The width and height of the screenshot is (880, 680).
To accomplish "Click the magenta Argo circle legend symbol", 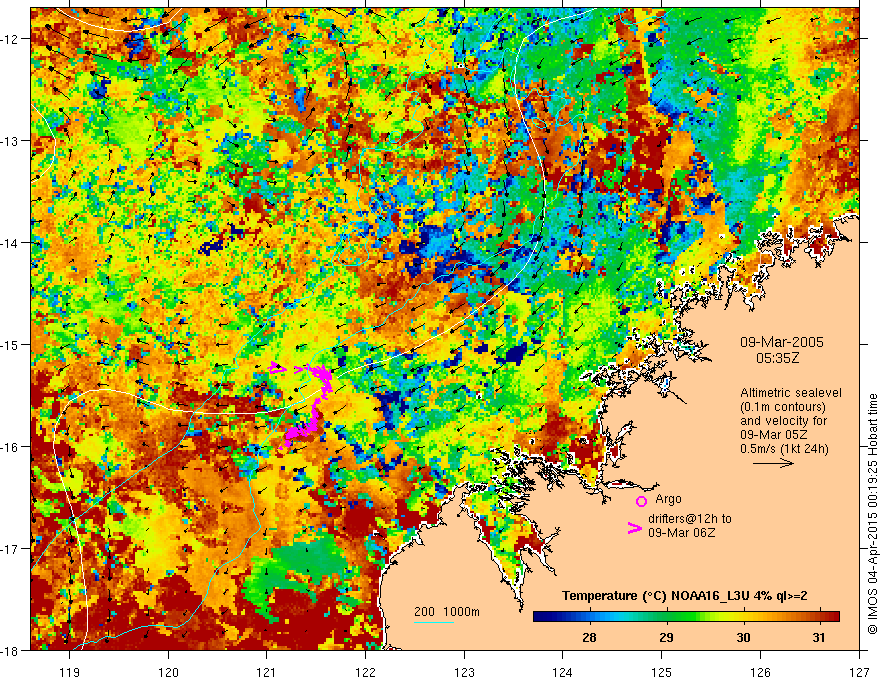I will 641,501.
